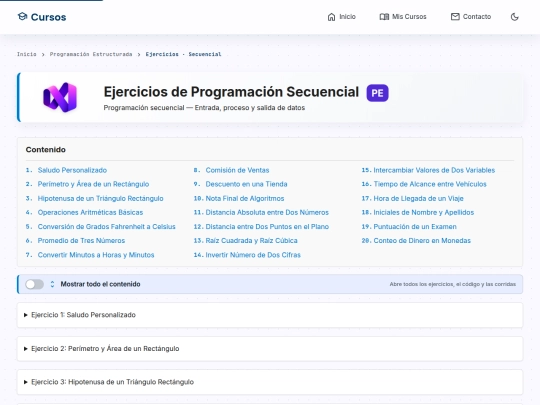The height and width of the screenshot is (405, 540).
Task: Click the purple PE badge
Action: (x=377, y=93)
